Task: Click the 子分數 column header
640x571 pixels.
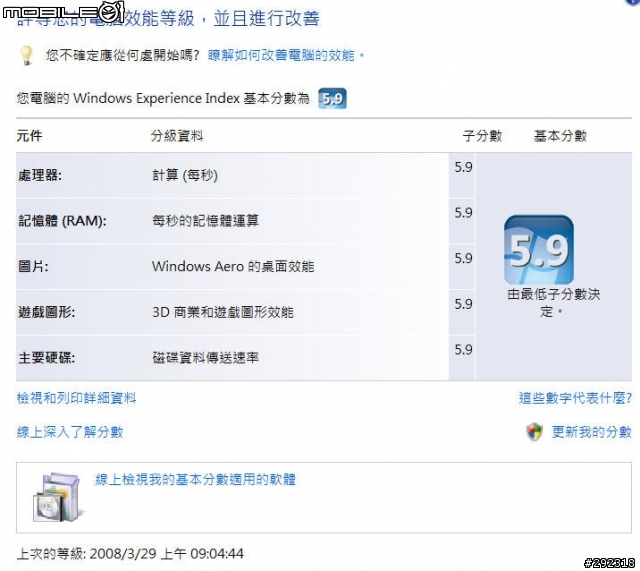Action: tap(482, 136)
